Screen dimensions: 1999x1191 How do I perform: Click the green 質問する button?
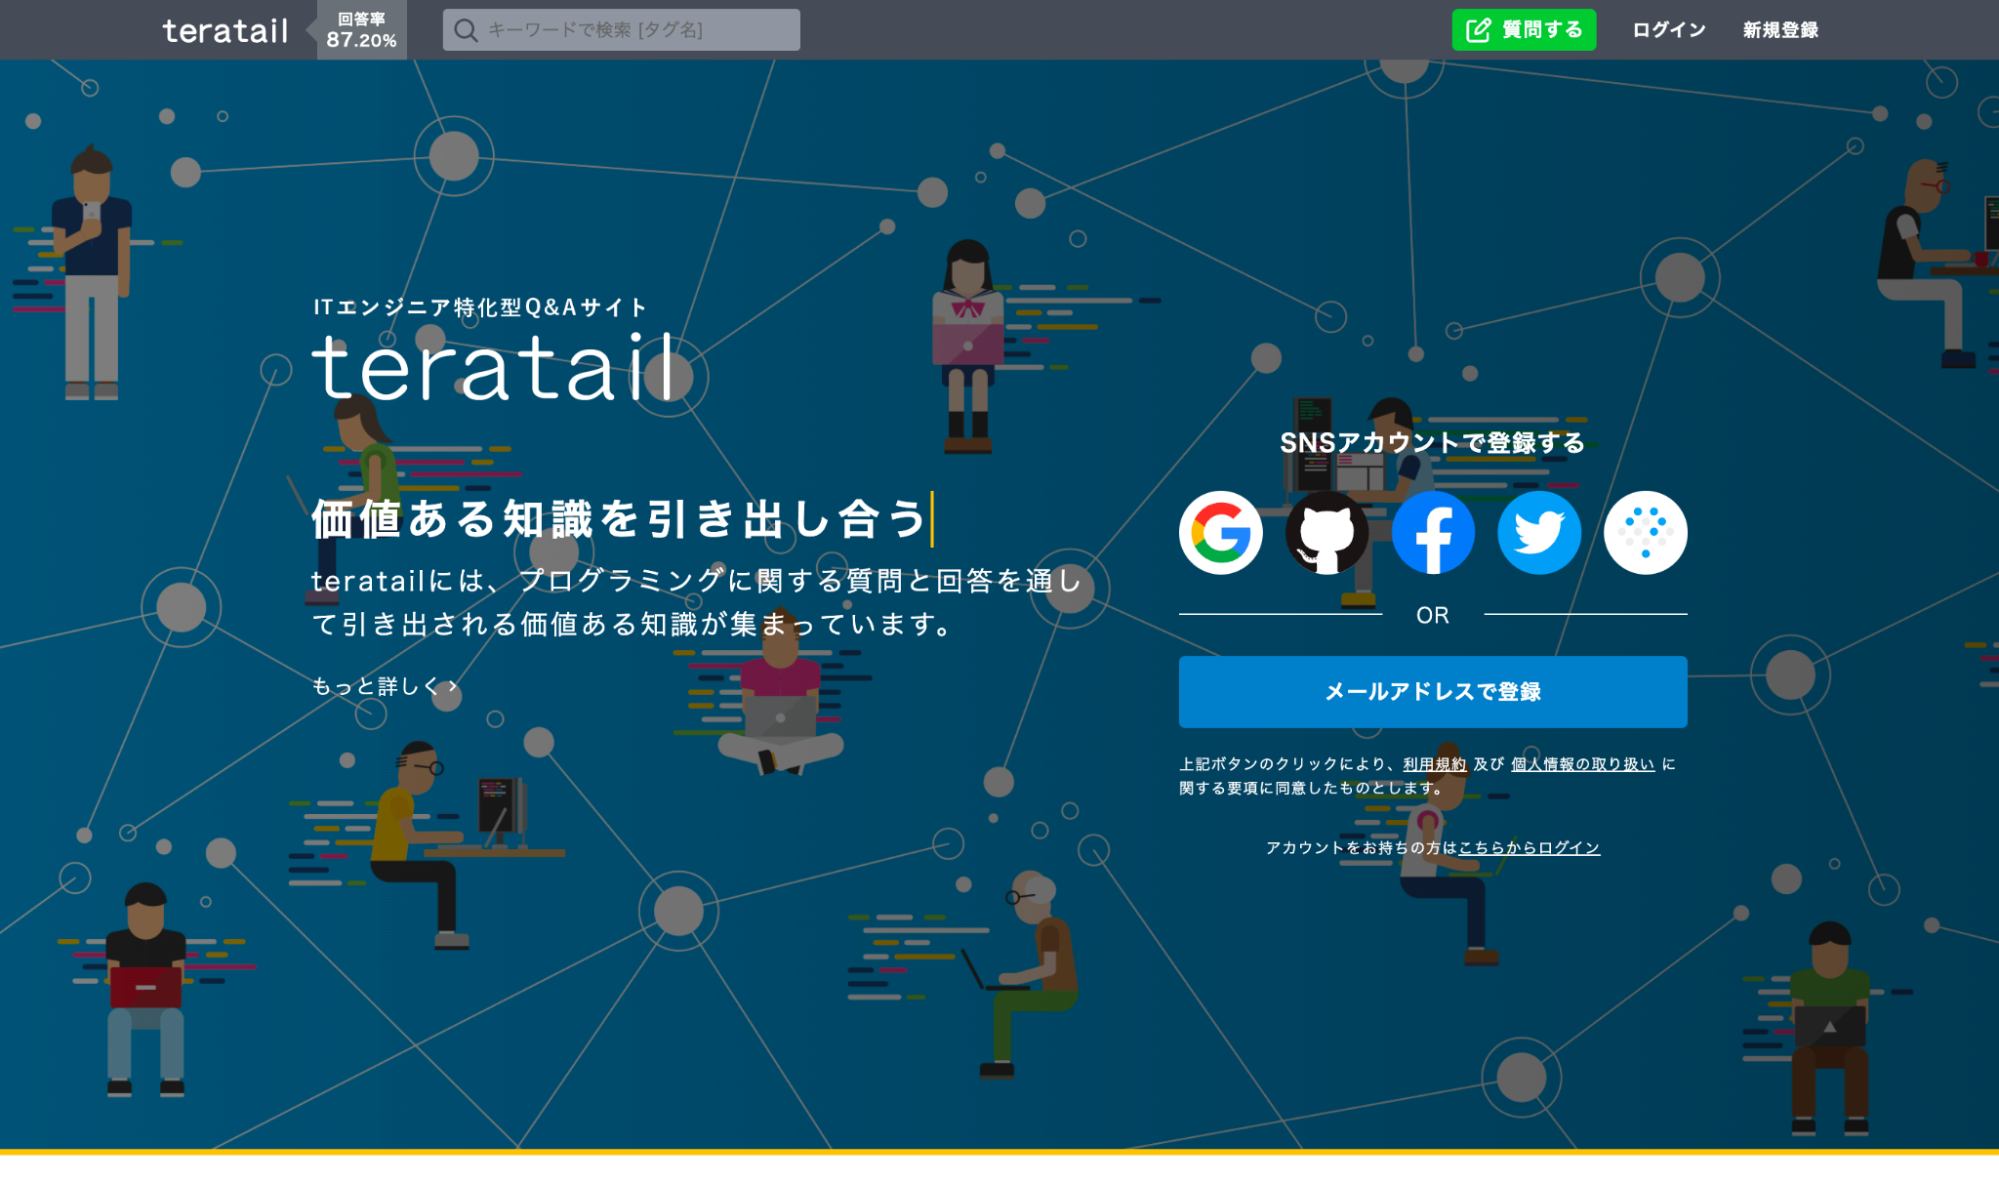click(x=1523, y=30)
